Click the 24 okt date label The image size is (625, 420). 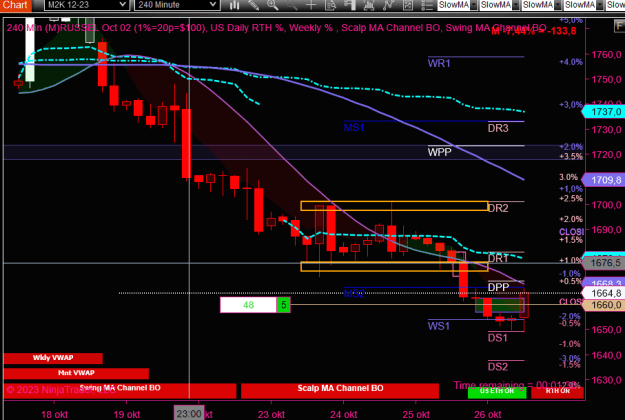coord(344,414)
